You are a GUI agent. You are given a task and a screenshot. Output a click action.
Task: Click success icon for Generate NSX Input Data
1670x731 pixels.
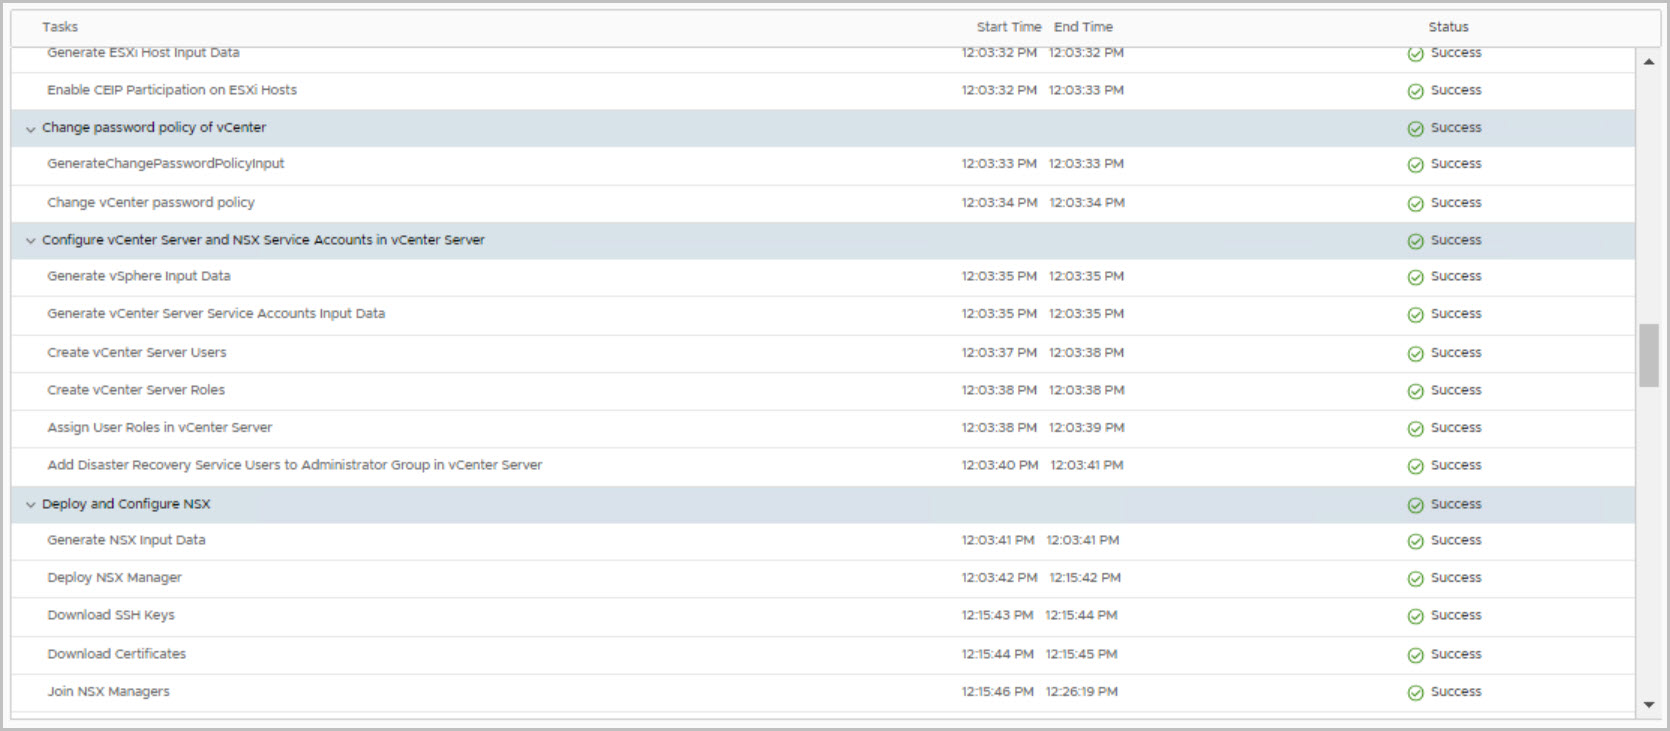point(1415,542)
